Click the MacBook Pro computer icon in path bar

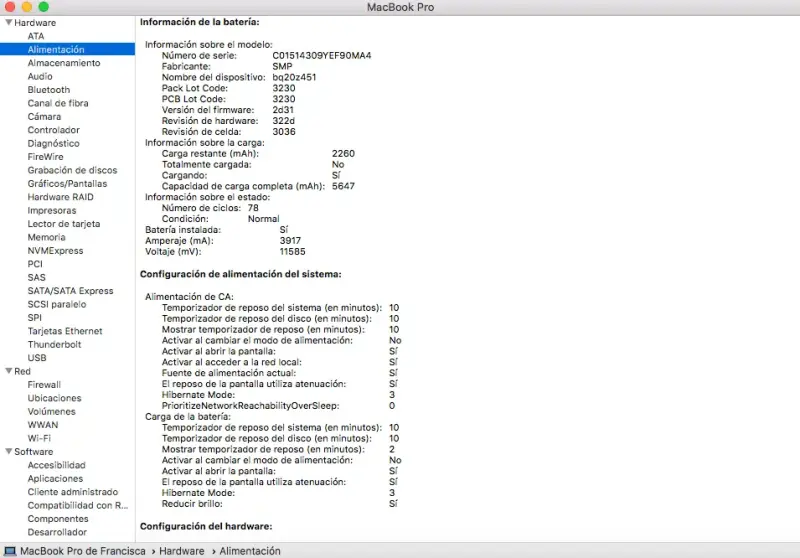coord(10,551)
